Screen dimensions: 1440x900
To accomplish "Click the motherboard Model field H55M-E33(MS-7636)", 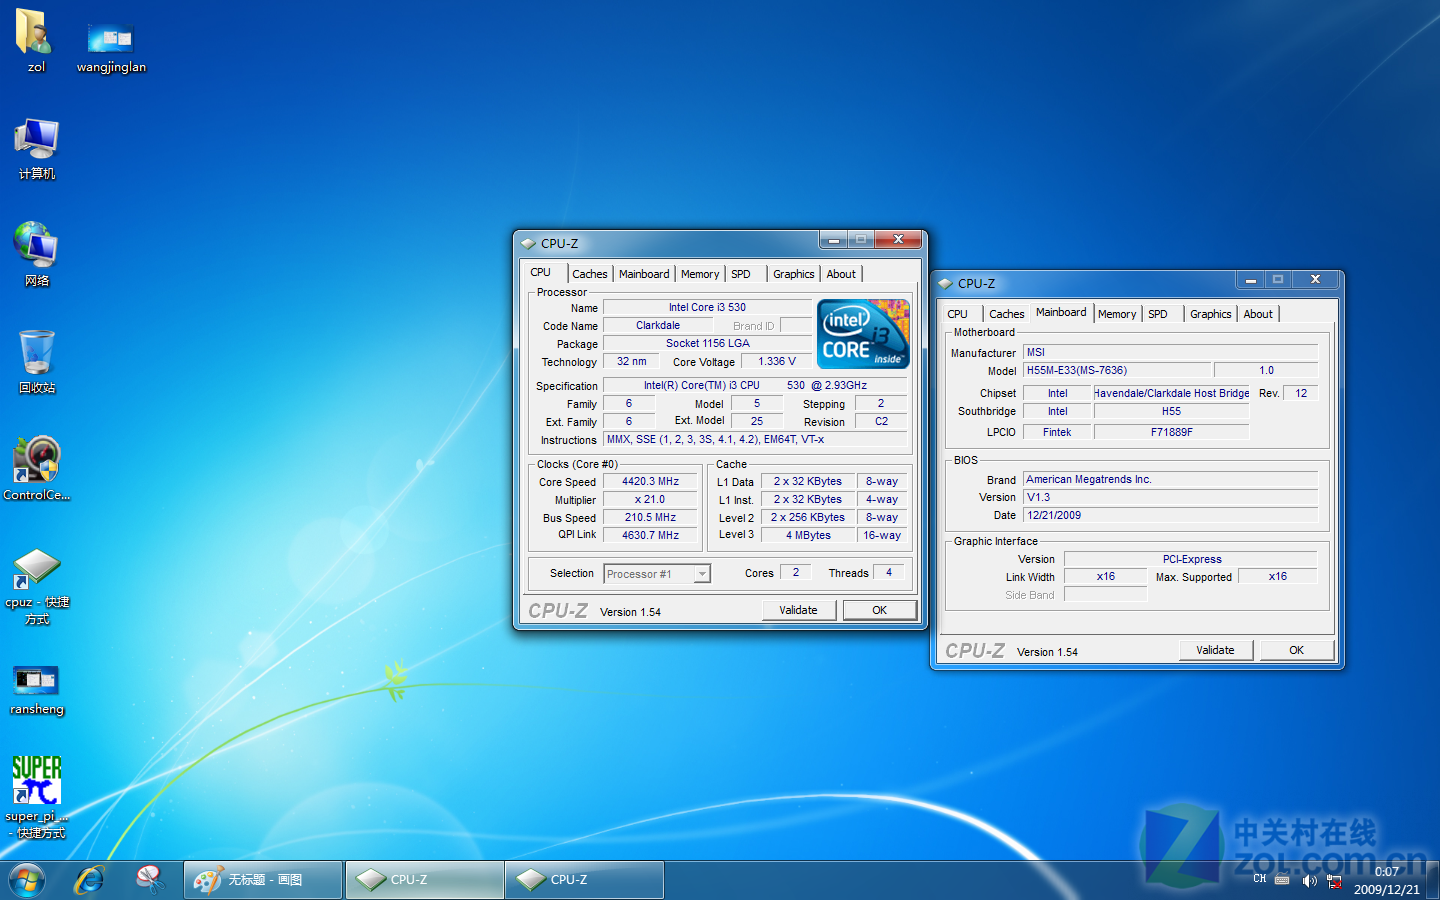I will (x=1117, y=370).
